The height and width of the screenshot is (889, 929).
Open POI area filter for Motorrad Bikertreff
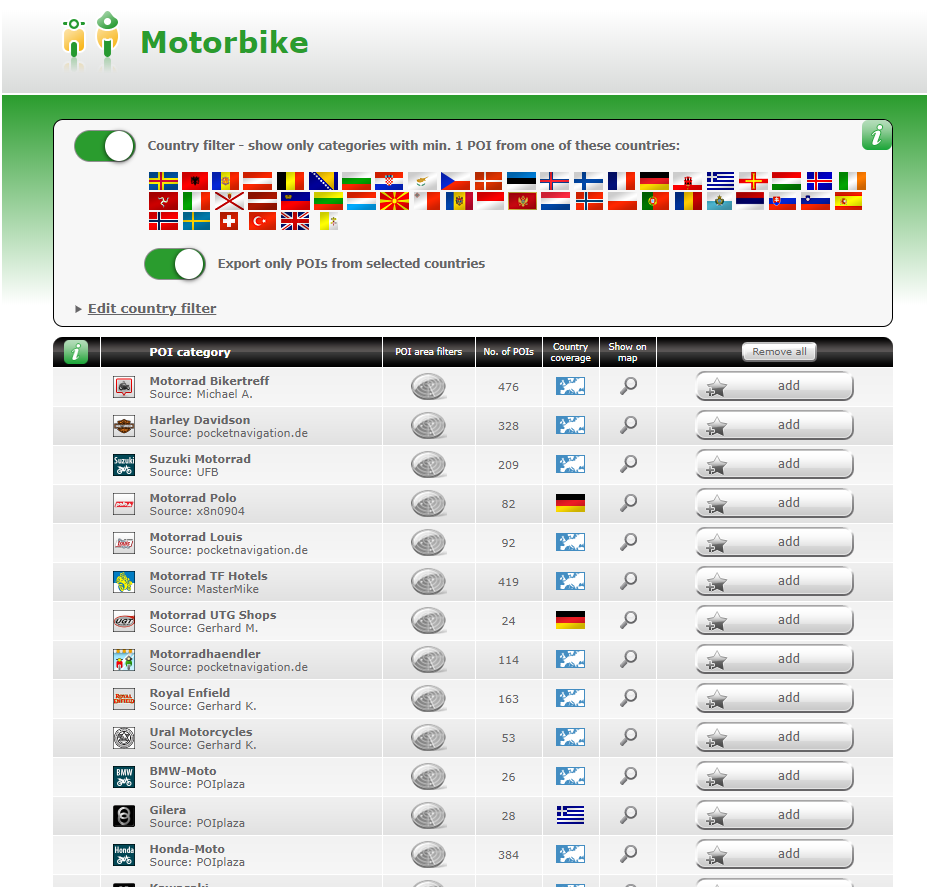[x=428, y=387]
